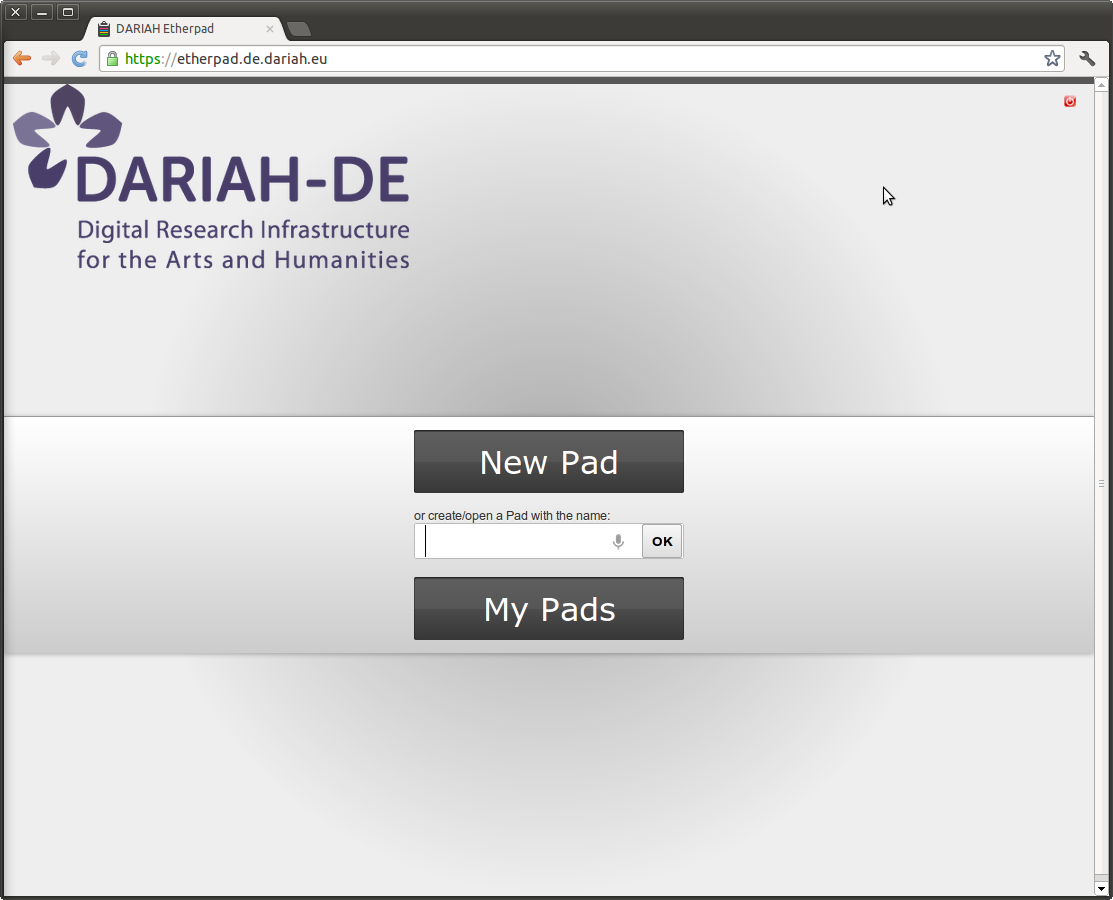Open the My Pads list
1113x900 pixels.
[x=549, y=609]
